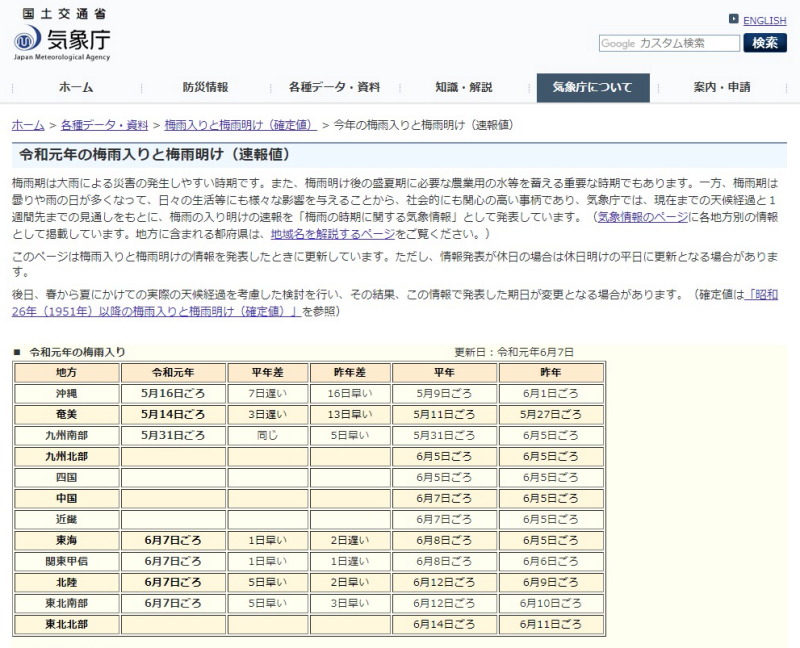Click the arrow icon beside ENGLISH

733,19
